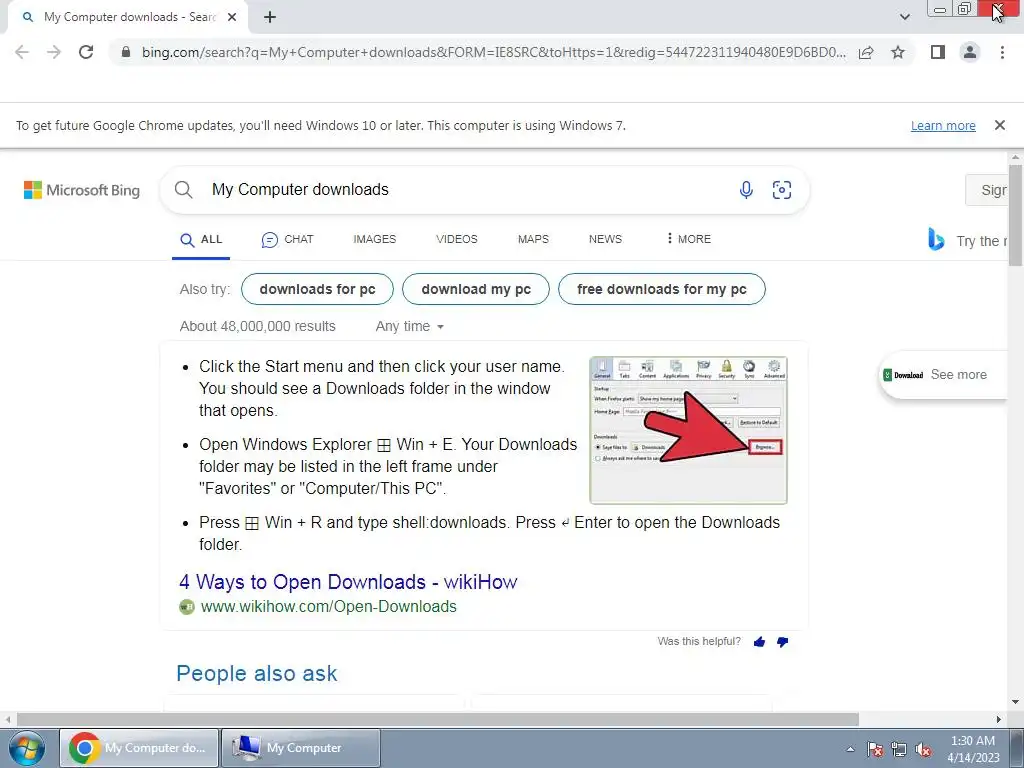Click the Bing chat logo icon
Viewport: 1024px width, 768px height.
point(936,240)
